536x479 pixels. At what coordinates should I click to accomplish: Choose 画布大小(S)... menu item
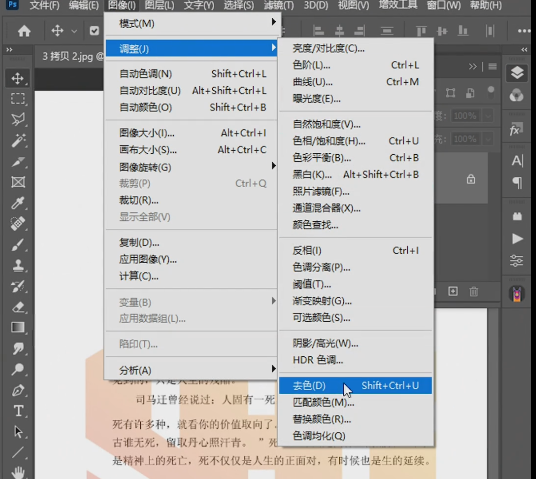(x=191, y=149)
